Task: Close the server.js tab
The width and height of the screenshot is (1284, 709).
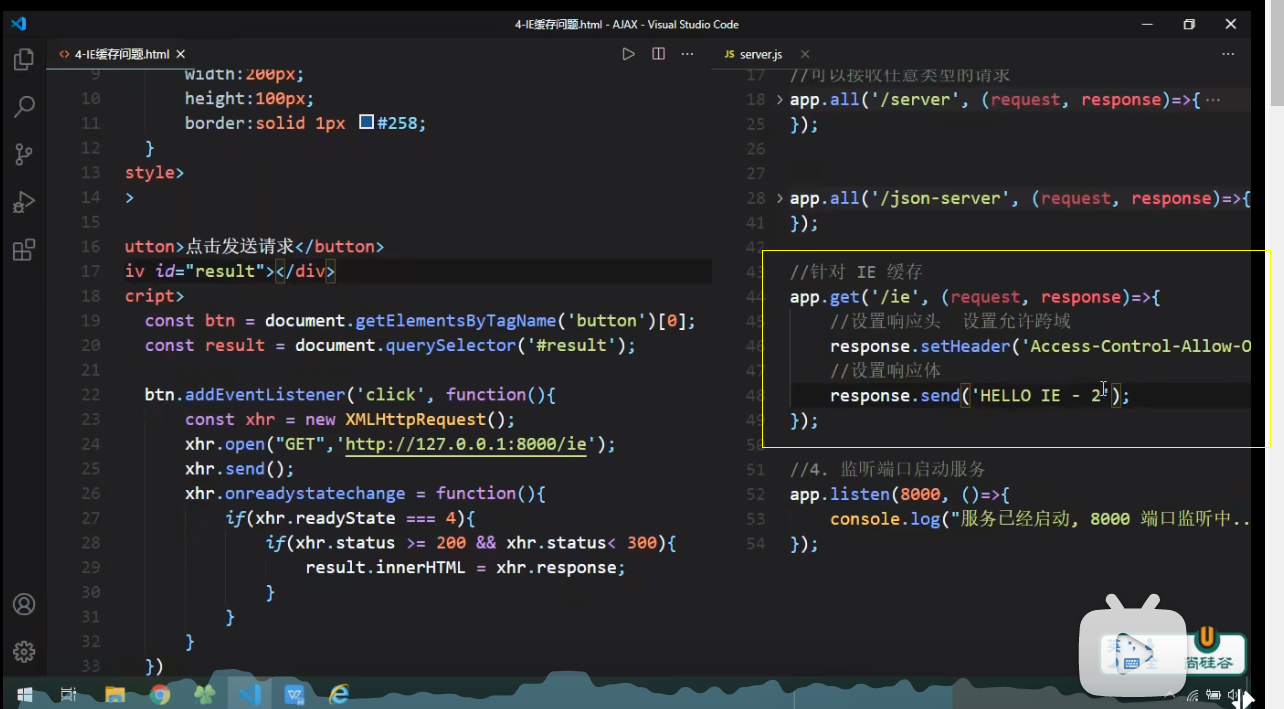Action: pos(805,54)
